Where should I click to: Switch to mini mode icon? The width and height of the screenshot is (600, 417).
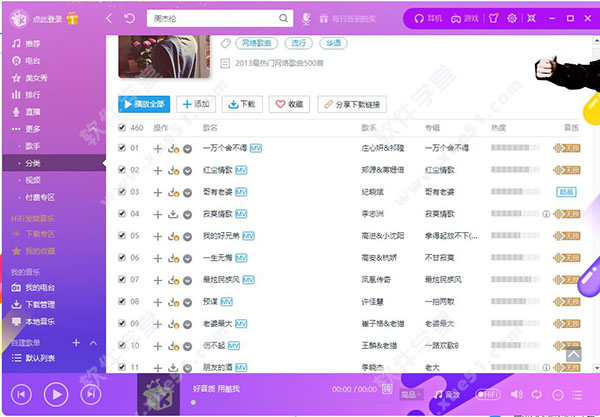click(531, 18)
